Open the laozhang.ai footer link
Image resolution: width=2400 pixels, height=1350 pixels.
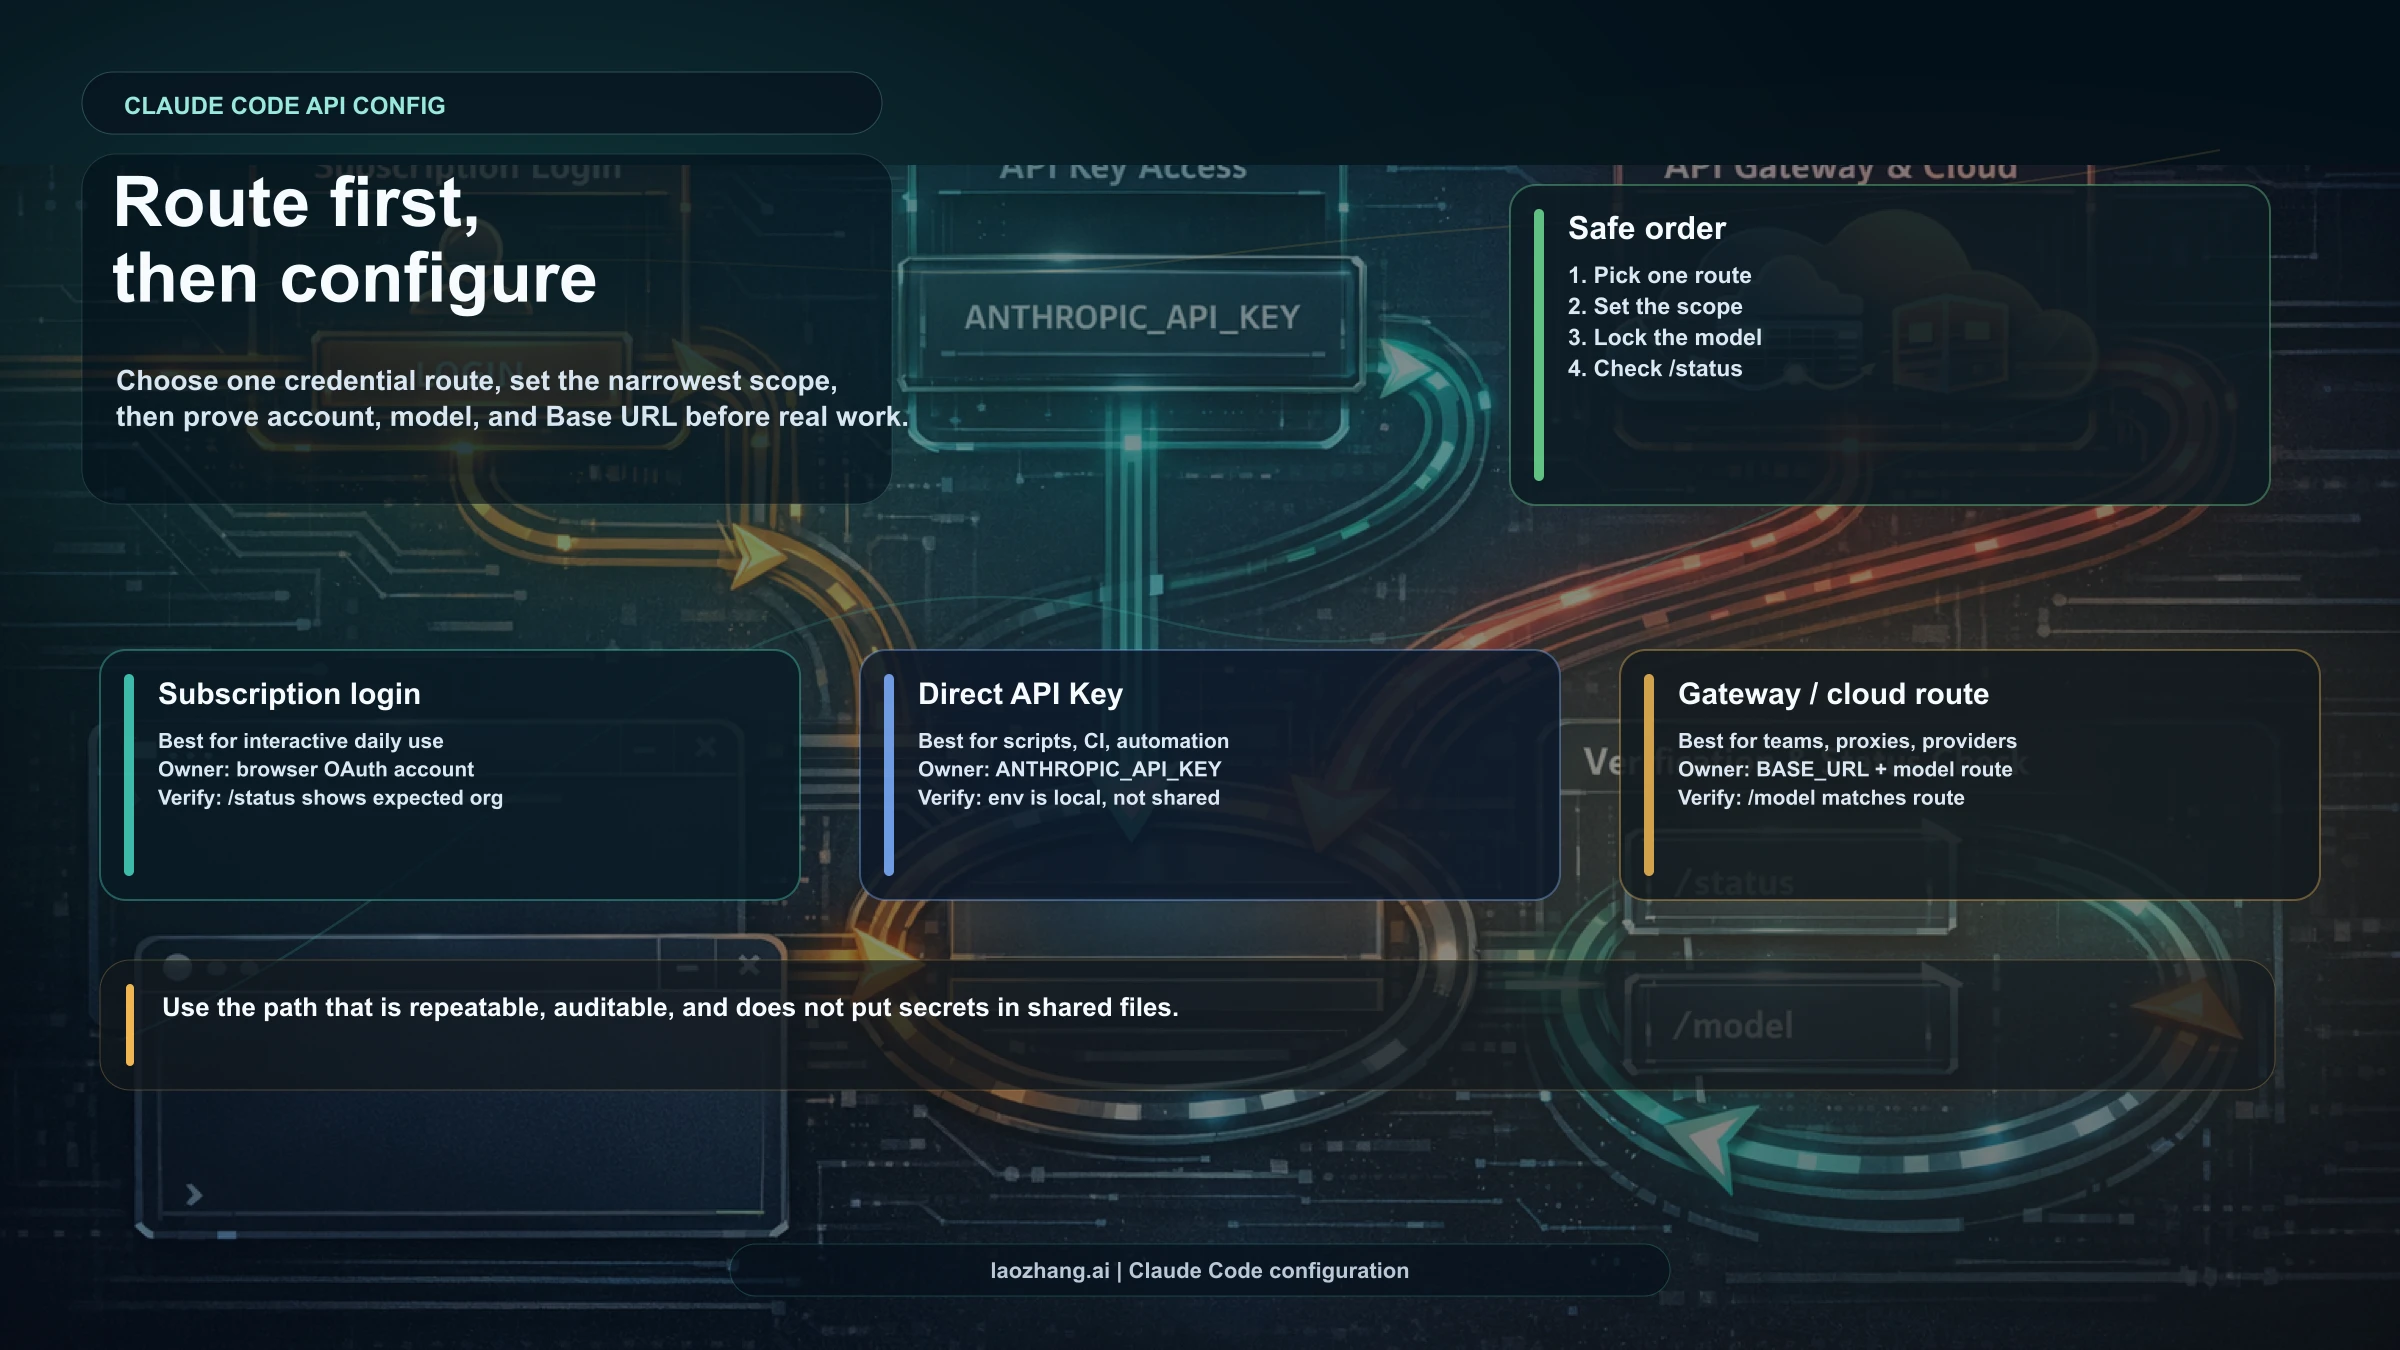(x=1045, y=1270)
